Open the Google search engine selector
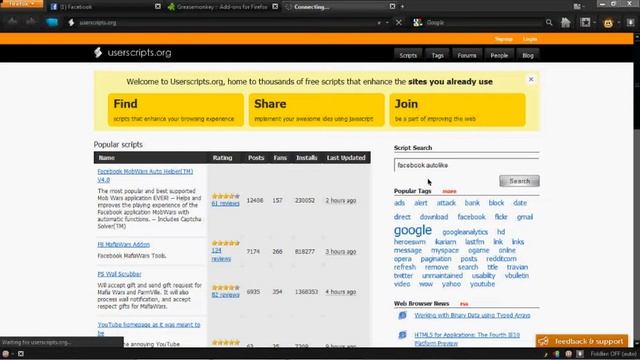The width and height of the screenshot is (640, 360). [418, 23]
